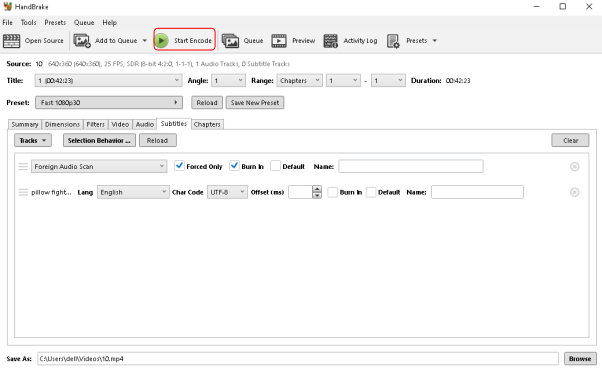Remove the pillow fight subtitle track

(x=574, y=192)
